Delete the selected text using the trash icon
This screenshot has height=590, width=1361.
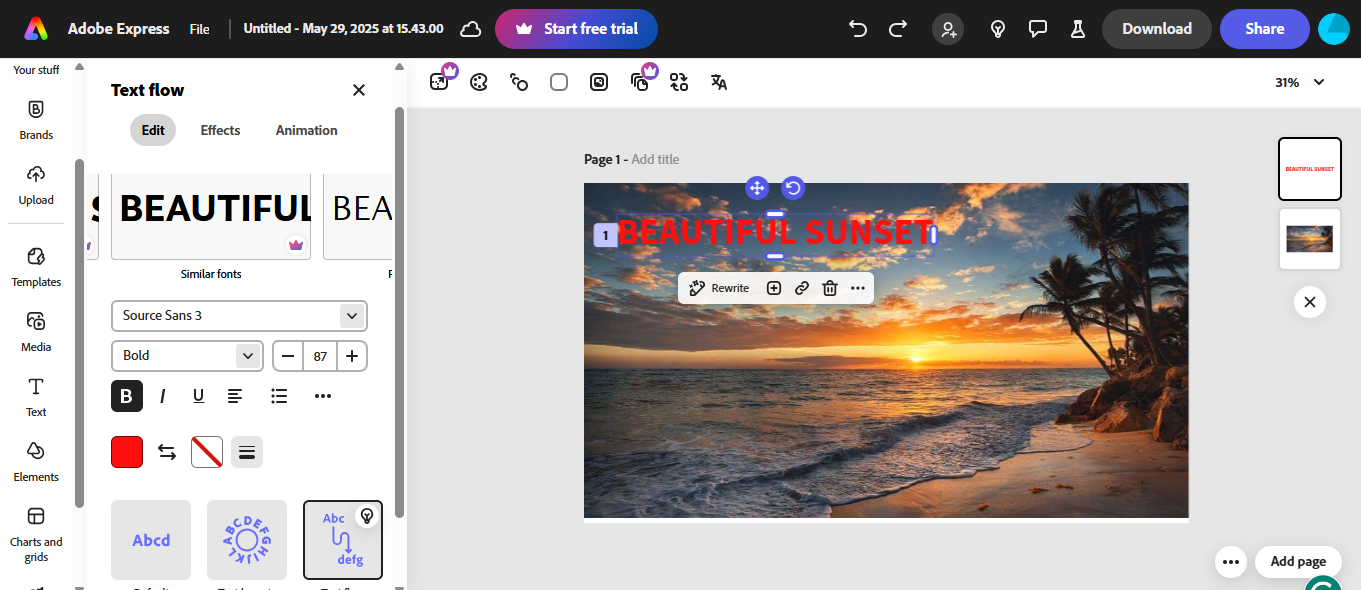coord(829,287)
